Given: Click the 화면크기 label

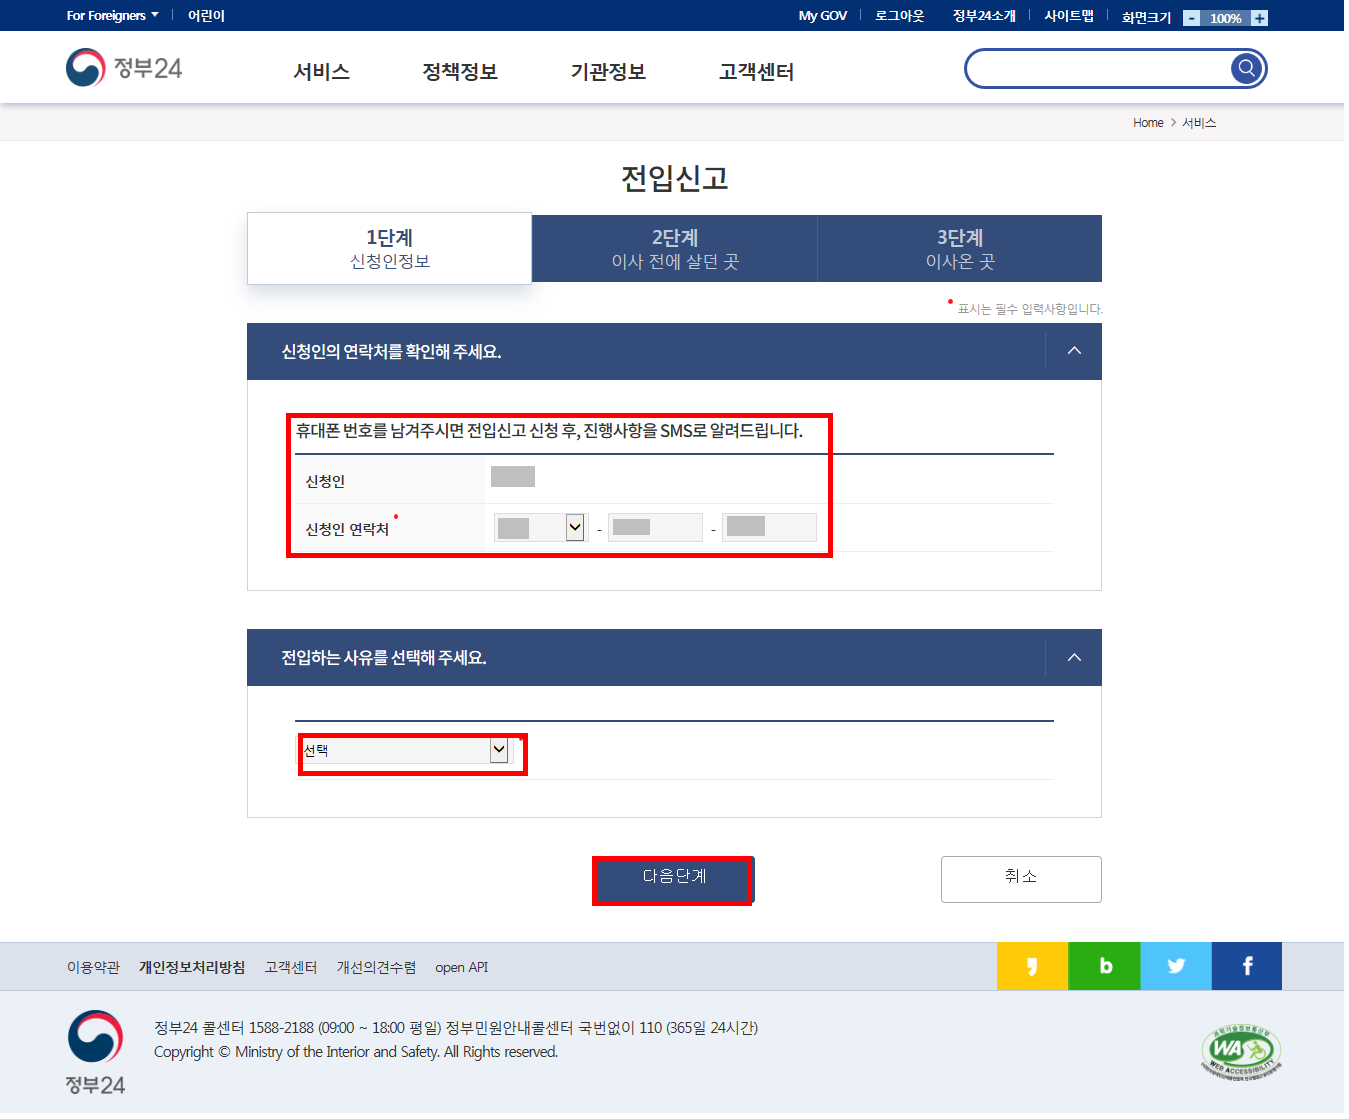Looking at the screenshot, I should [1146, 17].
